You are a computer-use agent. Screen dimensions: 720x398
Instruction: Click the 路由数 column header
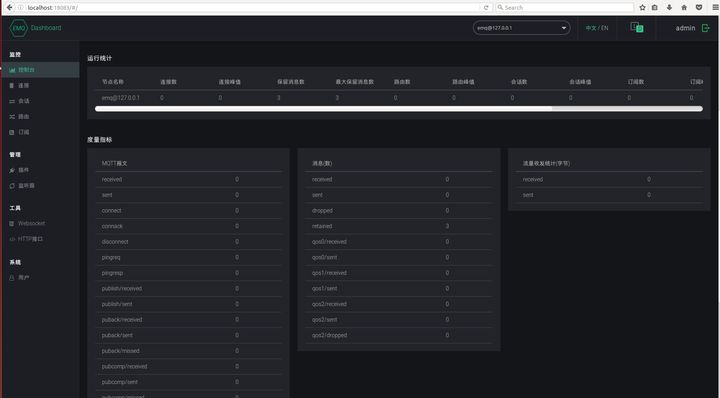[x=402, y=82]
